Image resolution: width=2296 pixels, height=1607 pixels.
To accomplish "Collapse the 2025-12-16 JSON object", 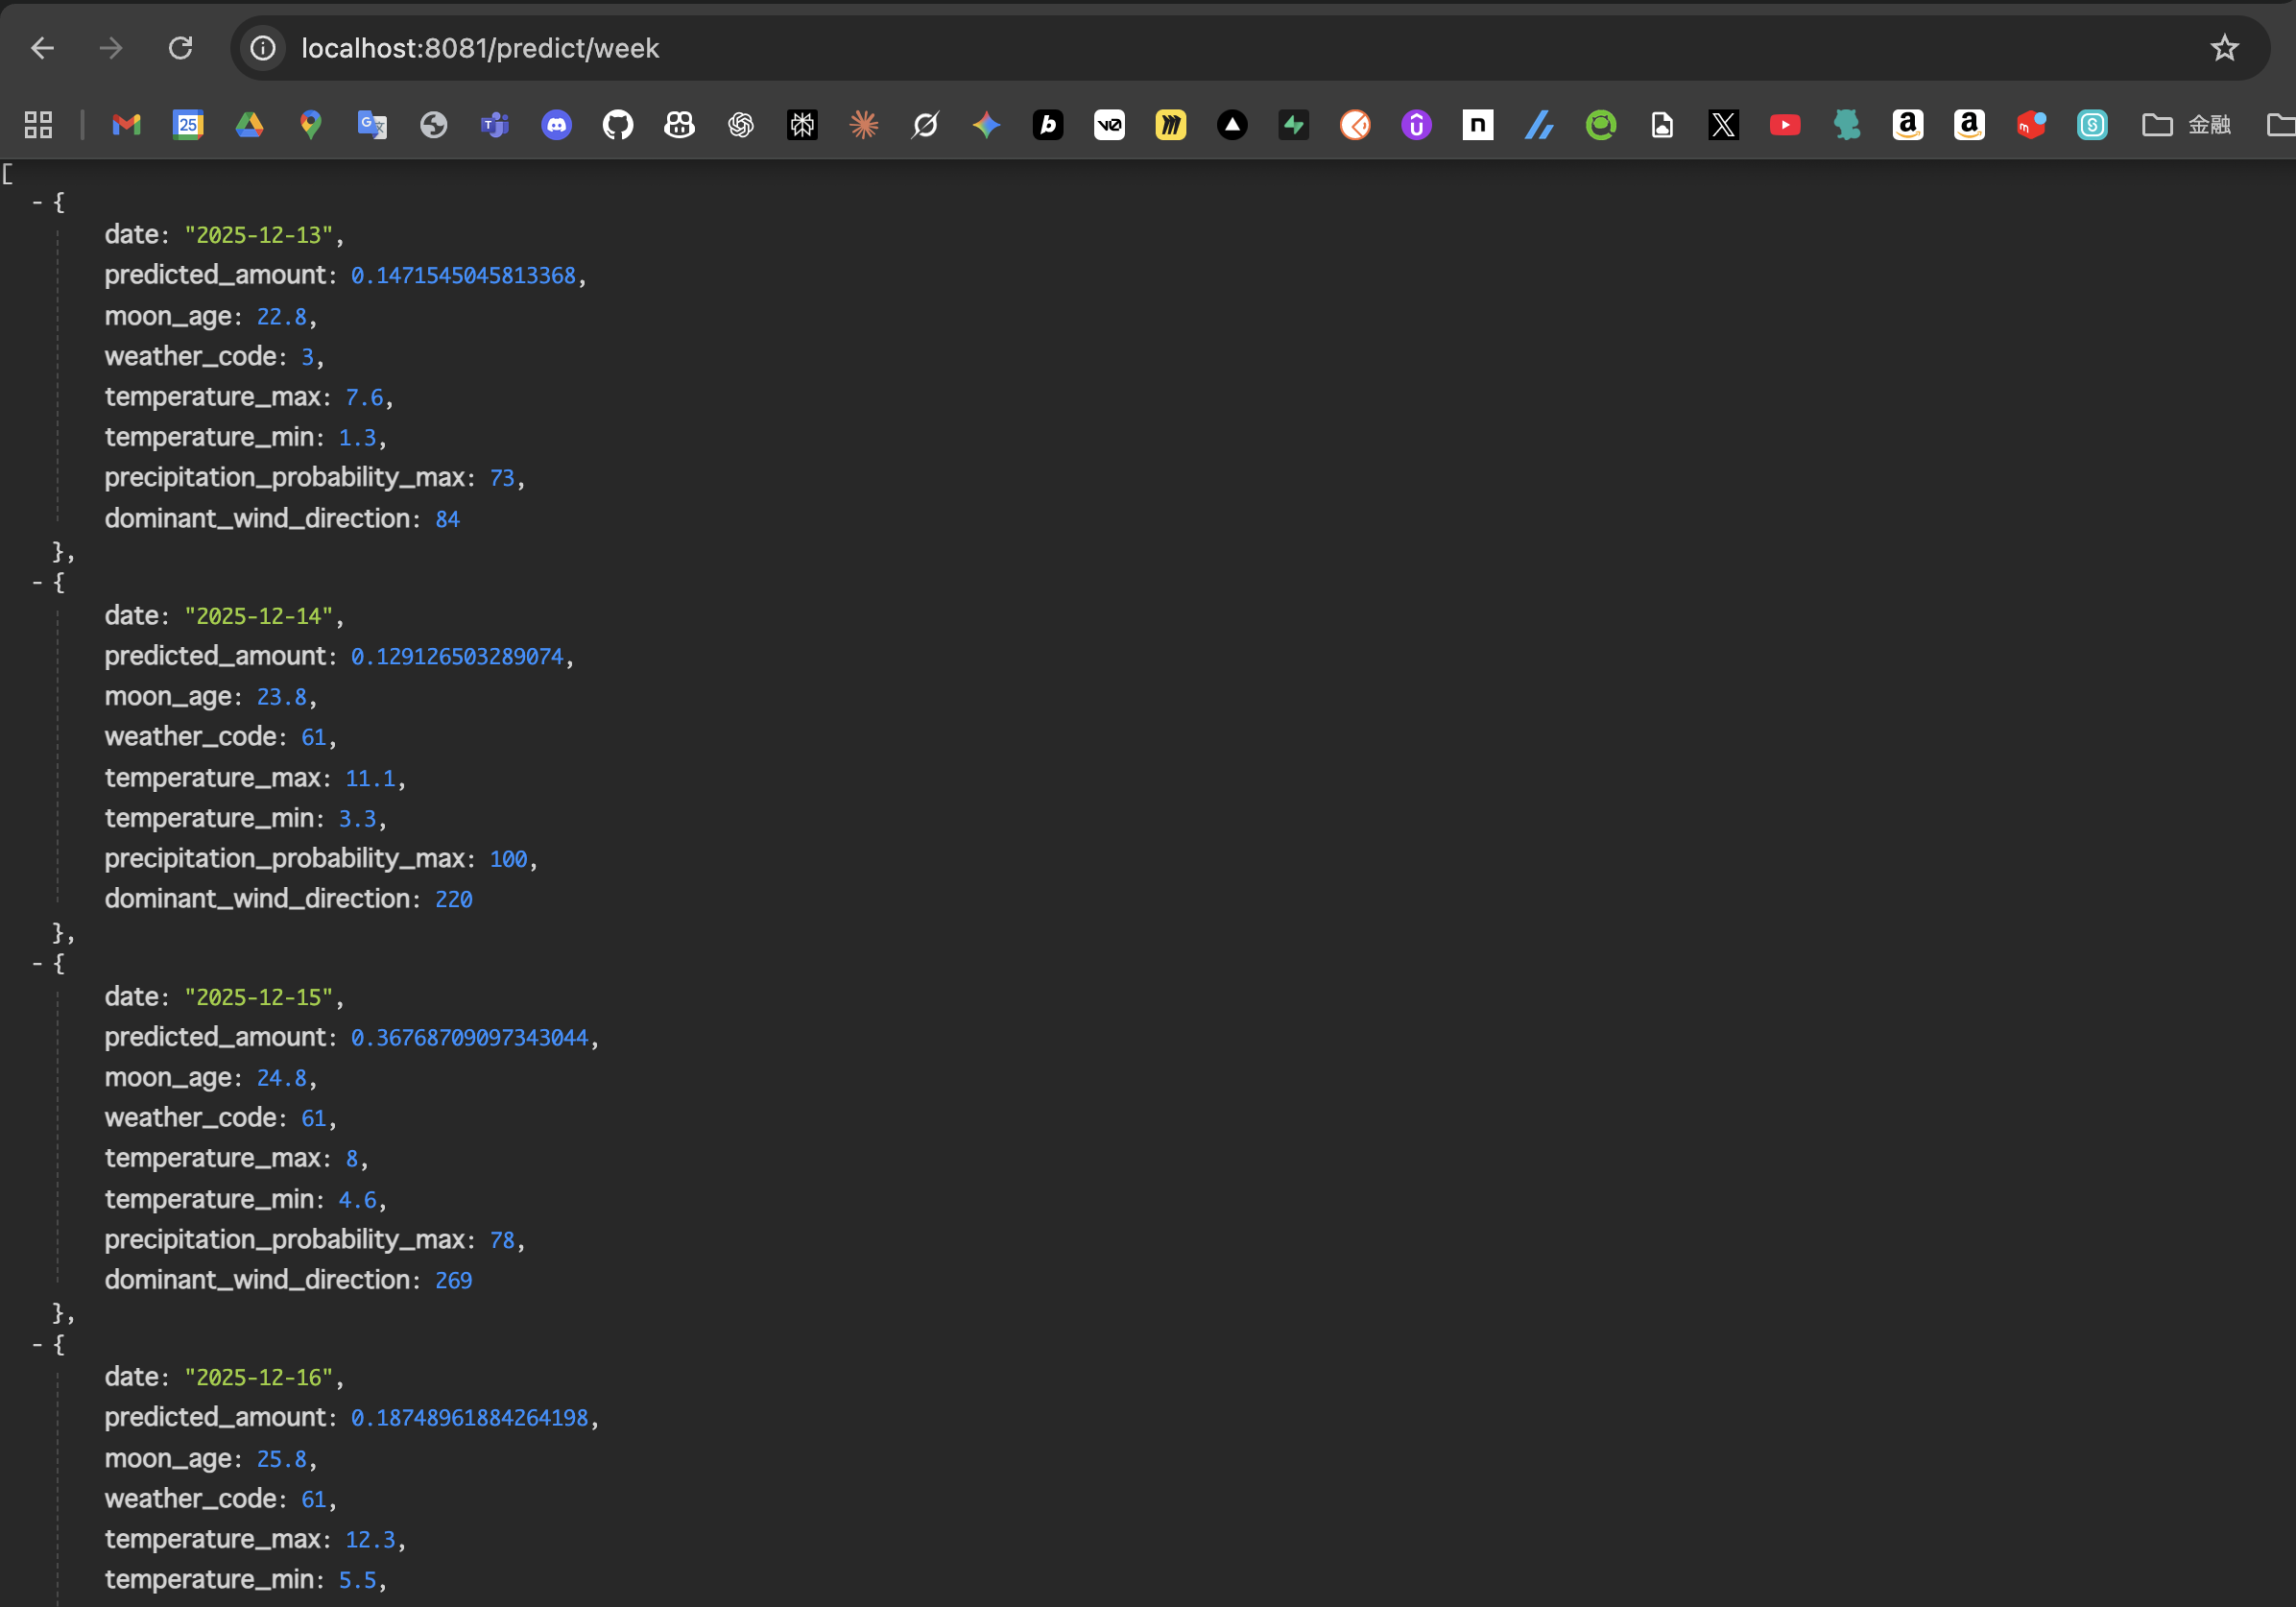I will coord(37,1344).
